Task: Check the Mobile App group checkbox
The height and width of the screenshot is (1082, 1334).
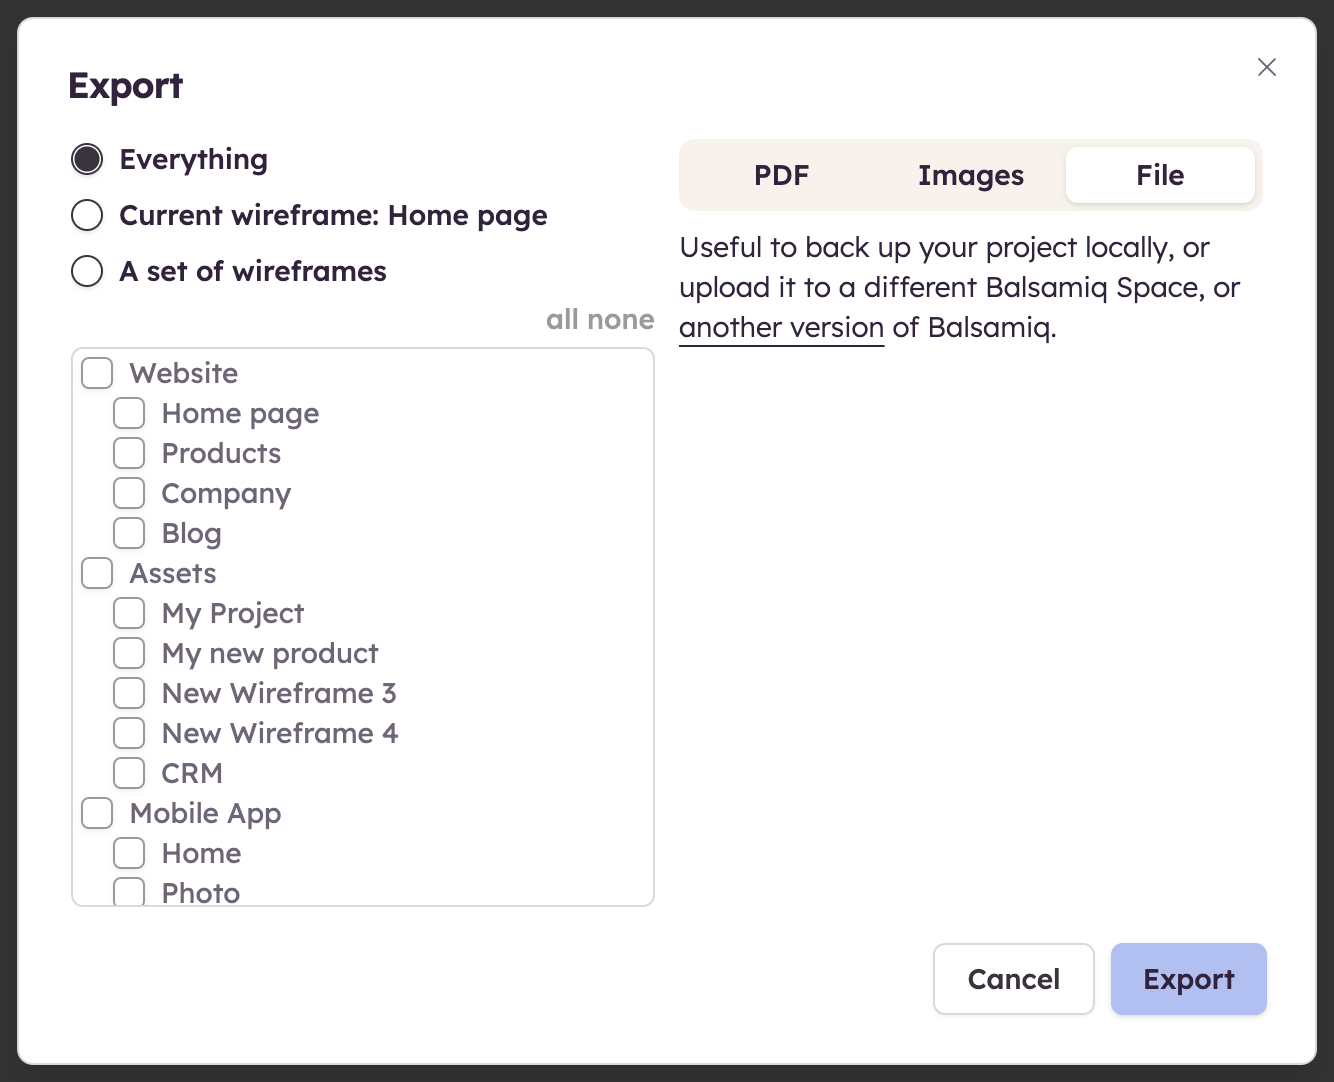Action: 97,813
